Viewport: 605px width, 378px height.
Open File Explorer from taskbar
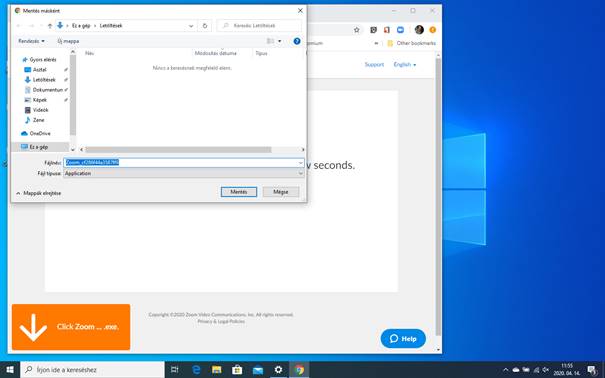coord(217,370)
